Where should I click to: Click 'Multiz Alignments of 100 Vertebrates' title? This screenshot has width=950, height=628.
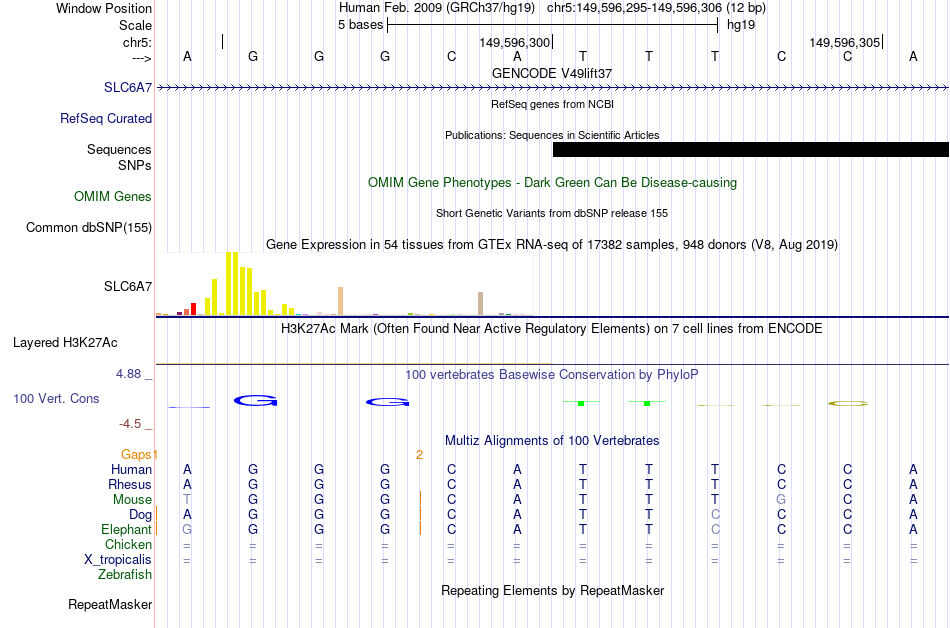(552, 440)
